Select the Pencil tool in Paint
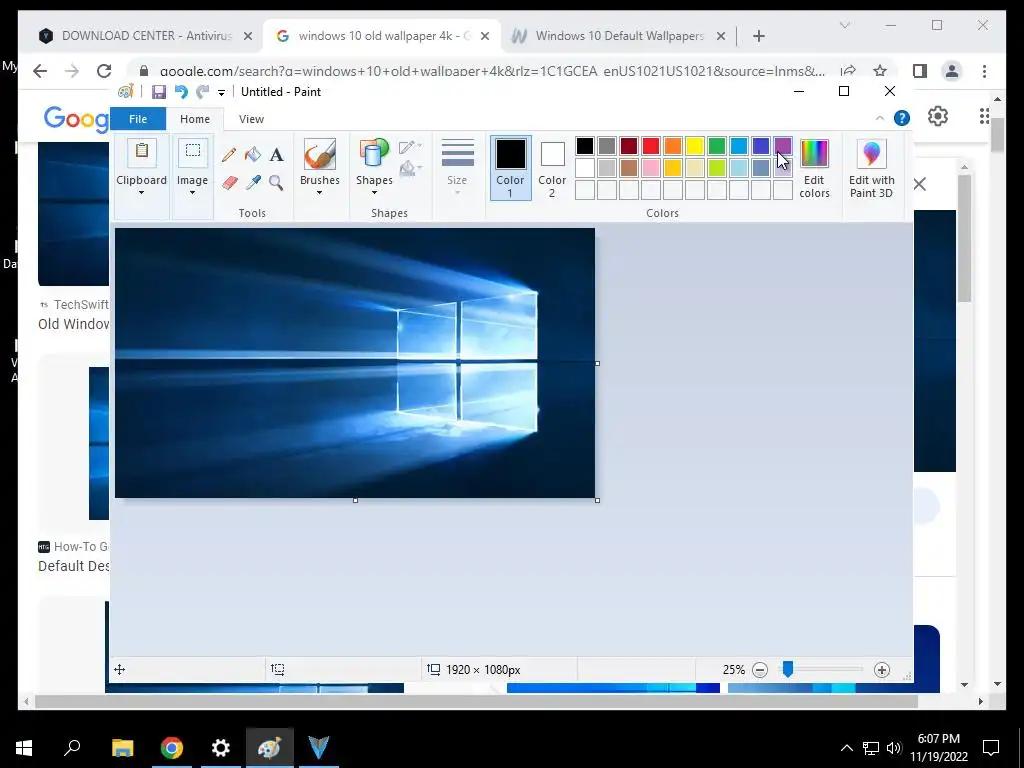Viewport: 1024px width, 768px height. [229, 155]
